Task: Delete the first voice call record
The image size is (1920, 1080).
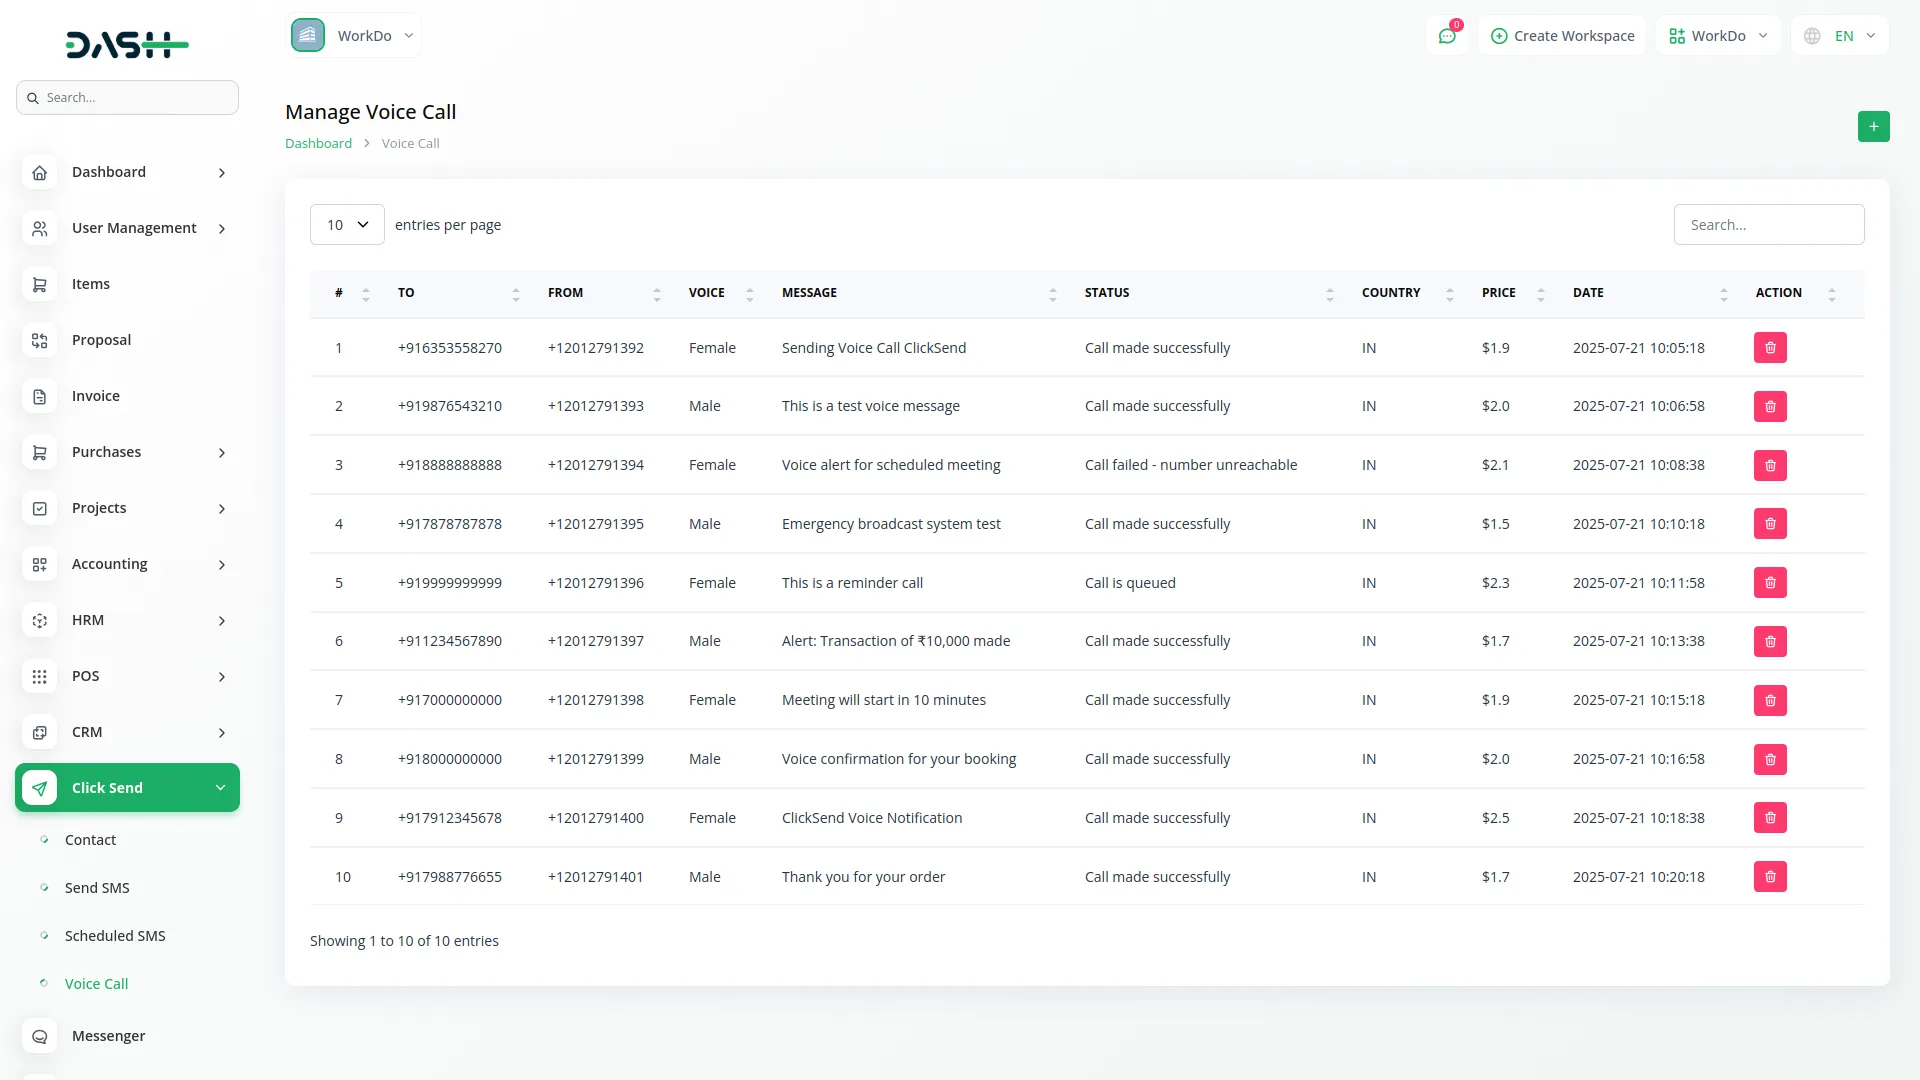Action: [1770, 348]
